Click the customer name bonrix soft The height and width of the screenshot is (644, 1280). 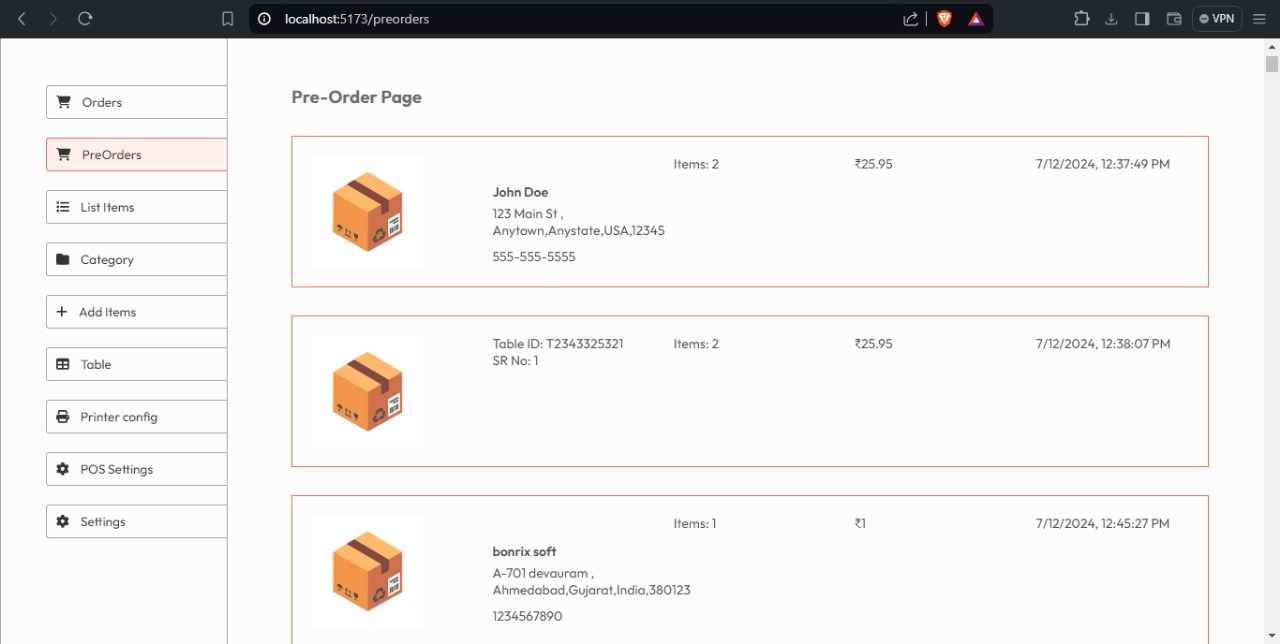coord(524,552)
